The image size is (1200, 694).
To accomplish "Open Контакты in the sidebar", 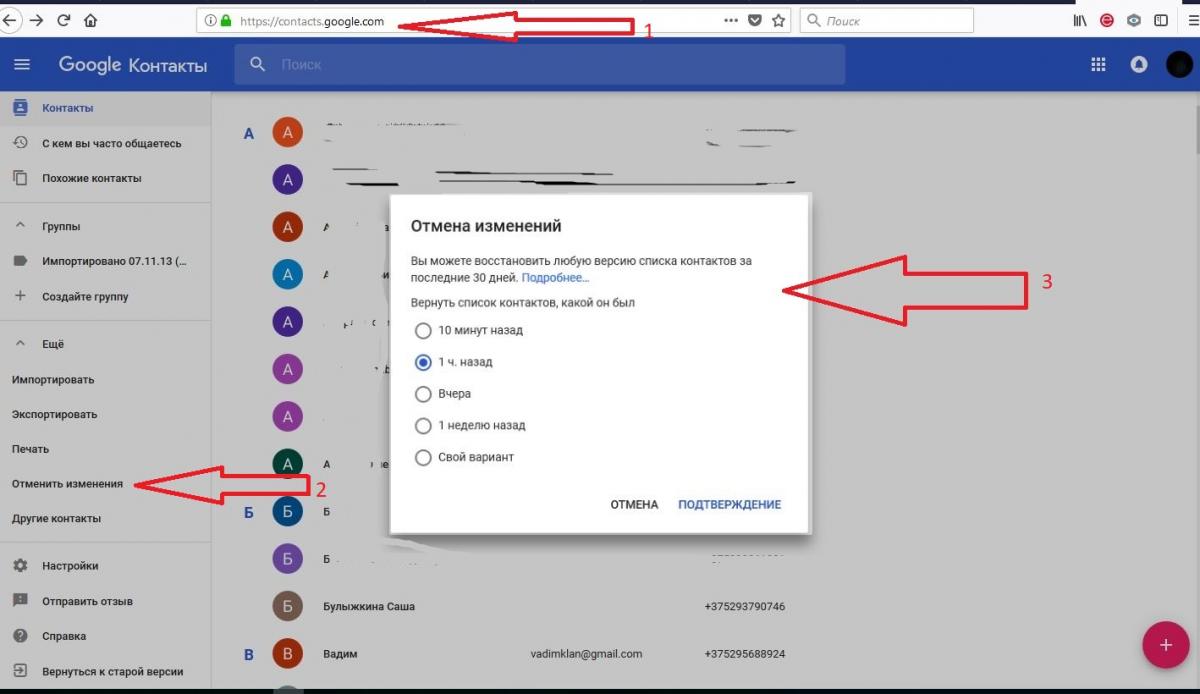I will tap(106, 108).
